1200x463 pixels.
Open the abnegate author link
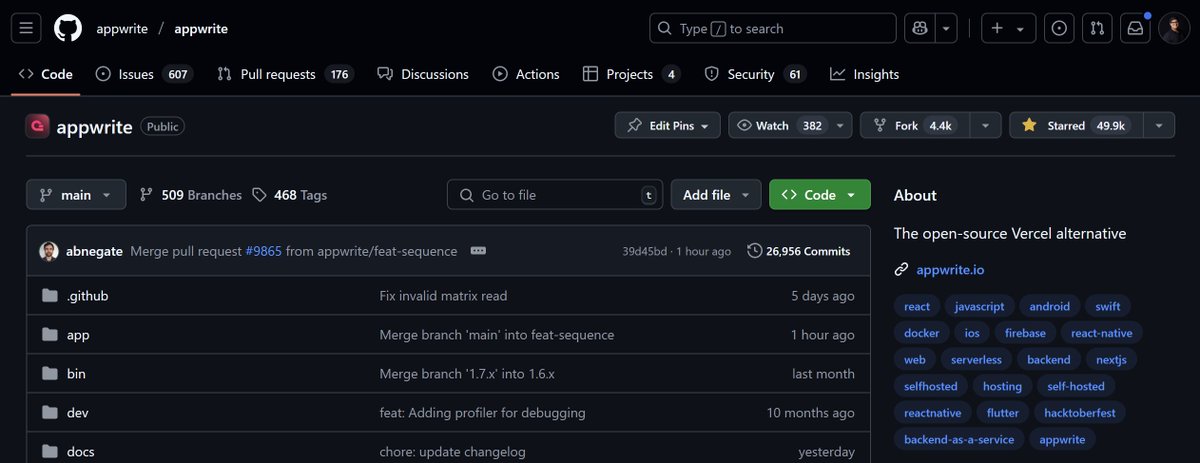95,251
